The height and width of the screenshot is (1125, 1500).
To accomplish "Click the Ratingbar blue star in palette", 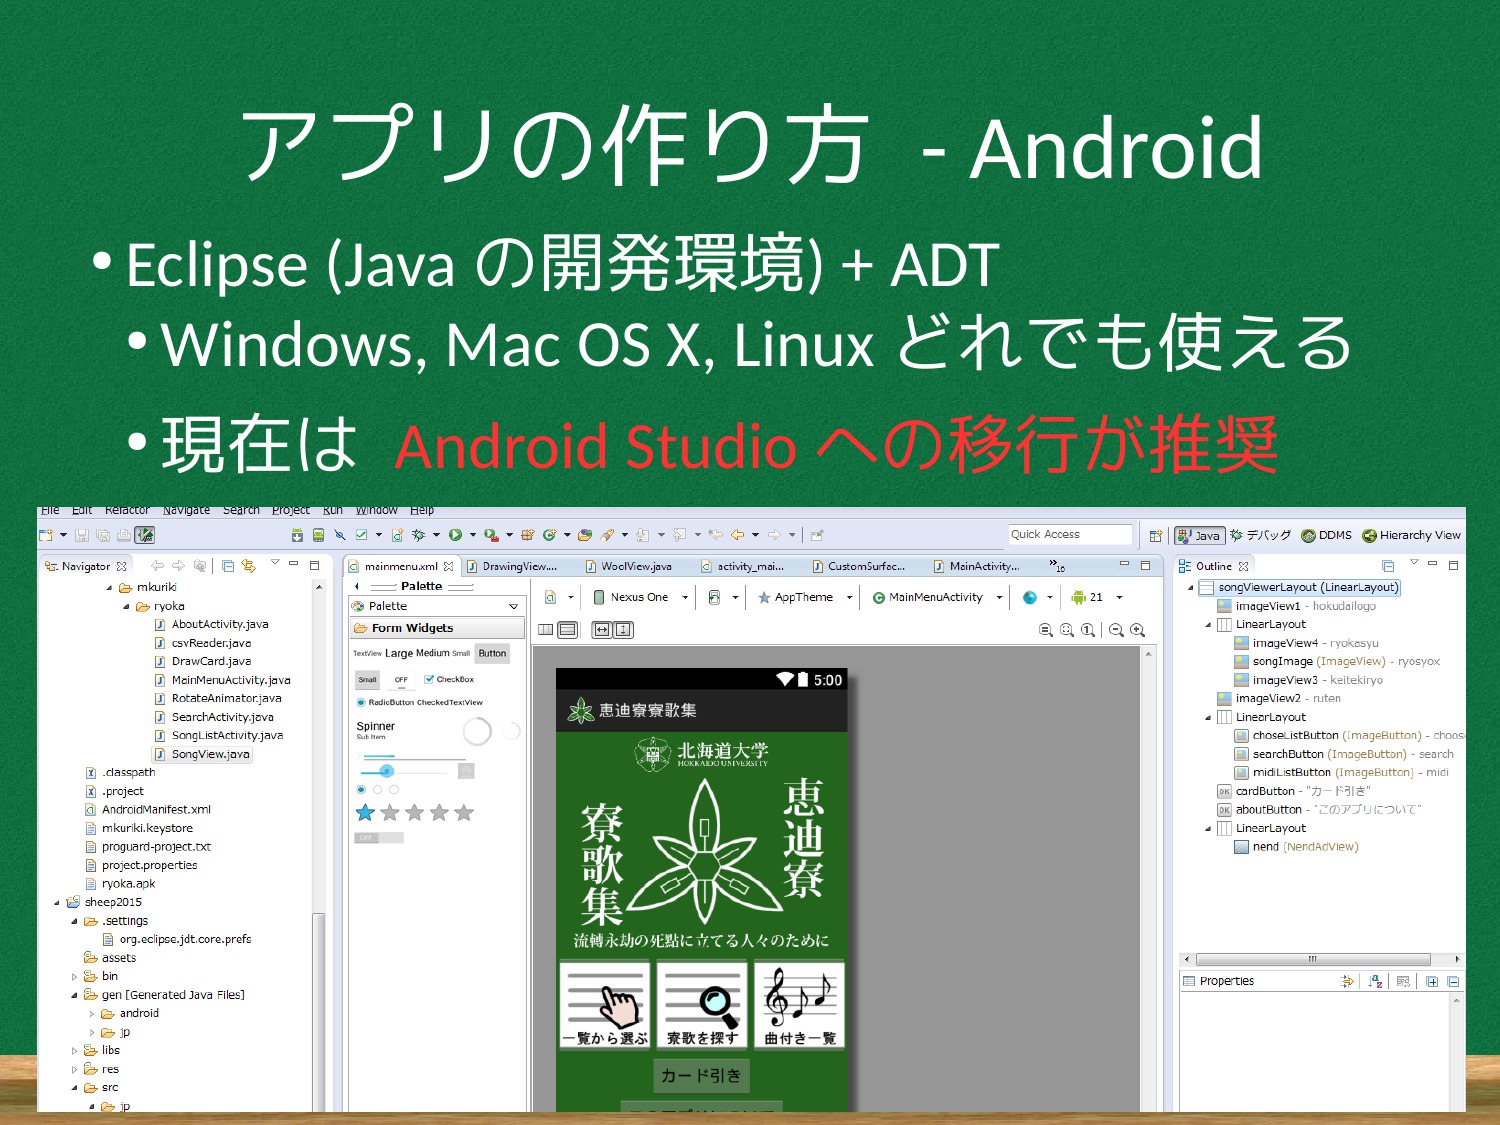I will (365, 813).
